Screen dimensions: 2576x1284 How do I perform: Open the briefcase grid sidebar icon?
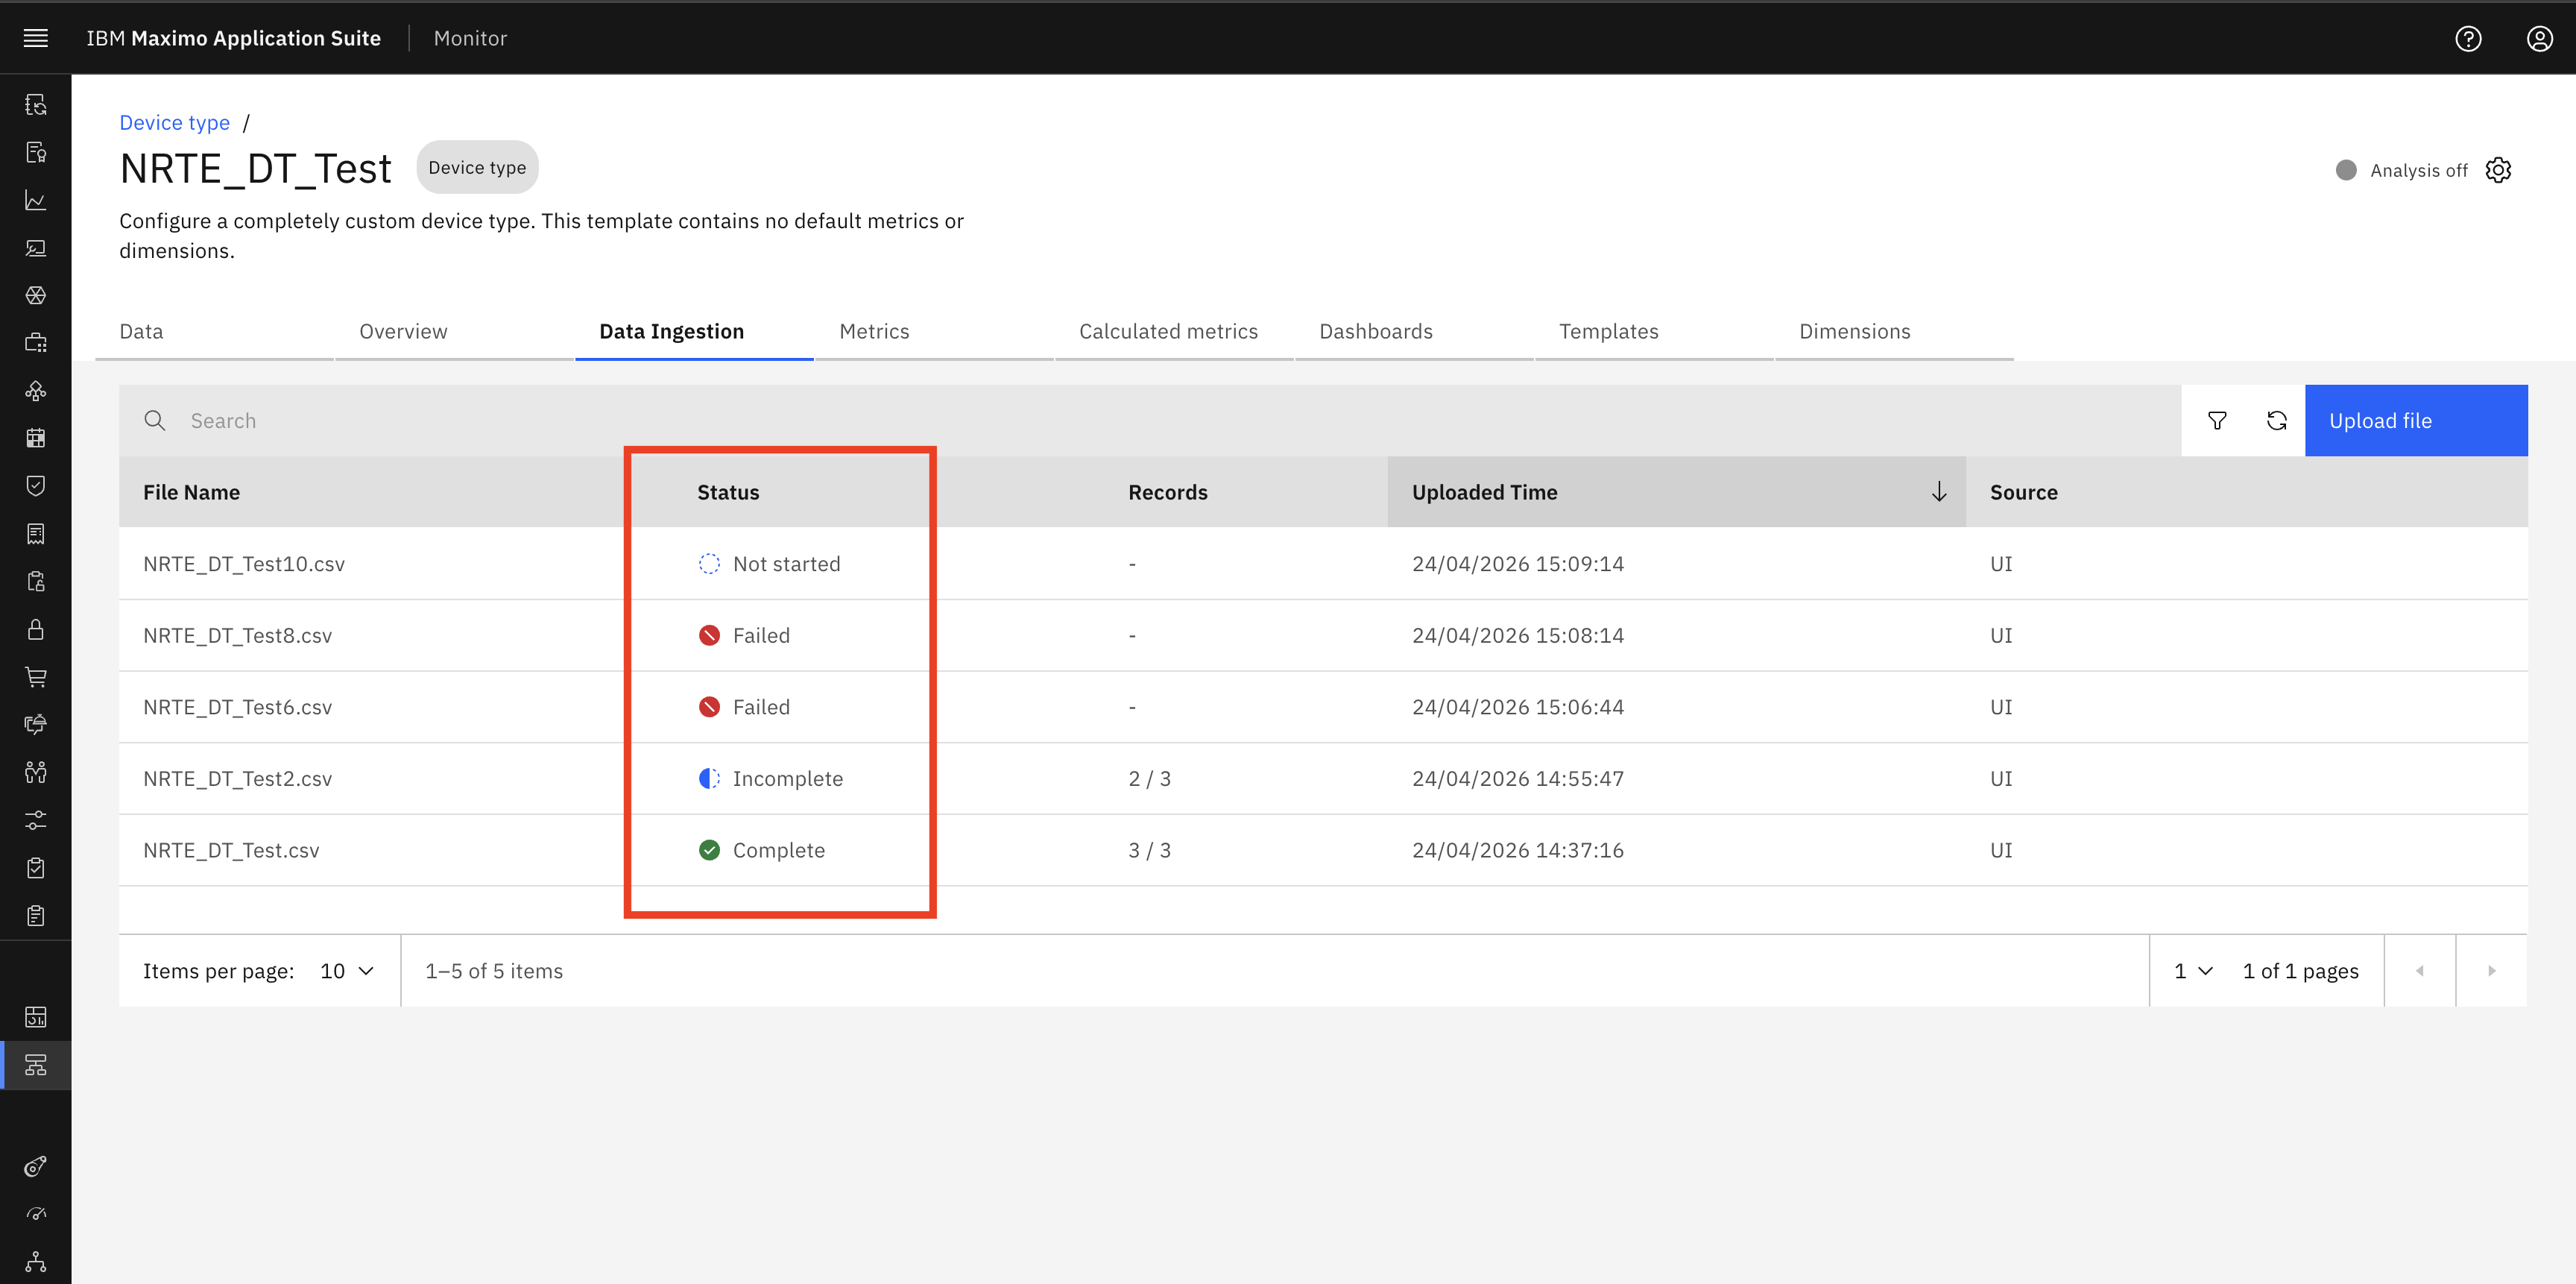click(x=36, y=343)
